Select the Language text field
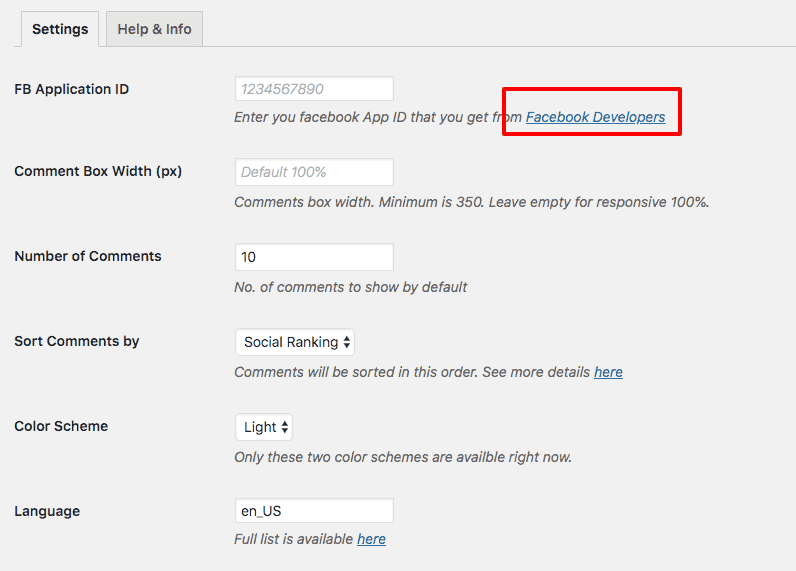 point(314,511)
